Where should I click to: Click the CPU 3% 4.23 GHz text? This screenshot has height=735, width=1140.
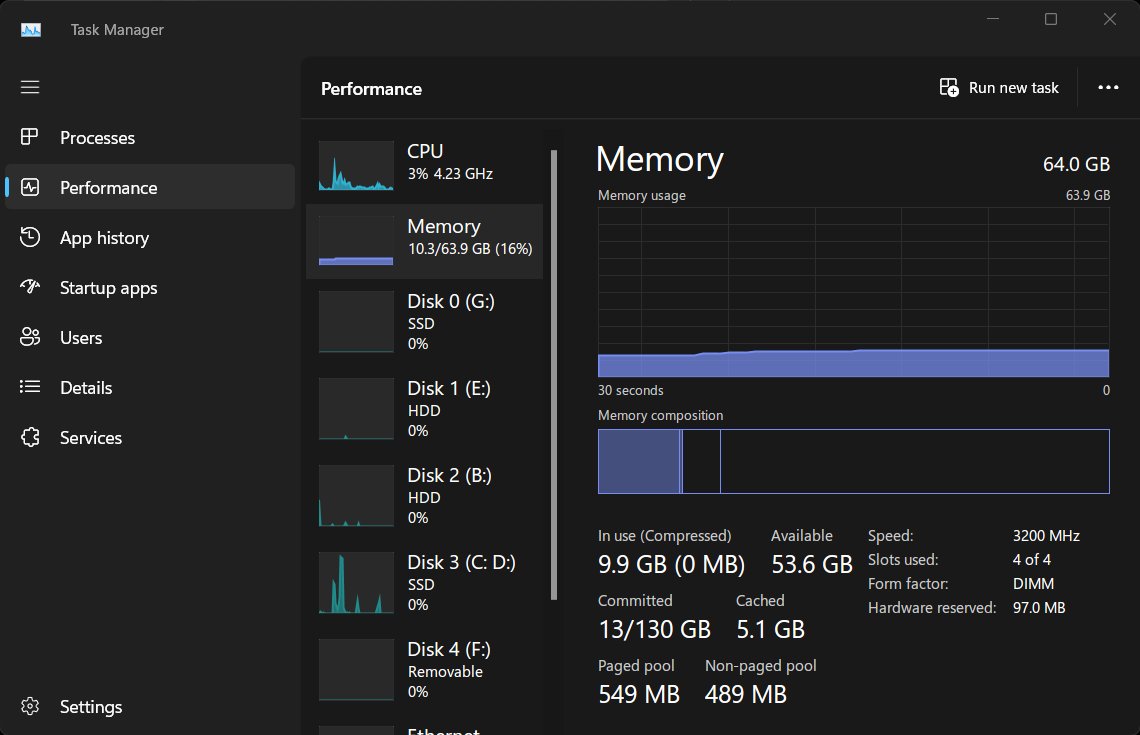click(x=450, y=174)
